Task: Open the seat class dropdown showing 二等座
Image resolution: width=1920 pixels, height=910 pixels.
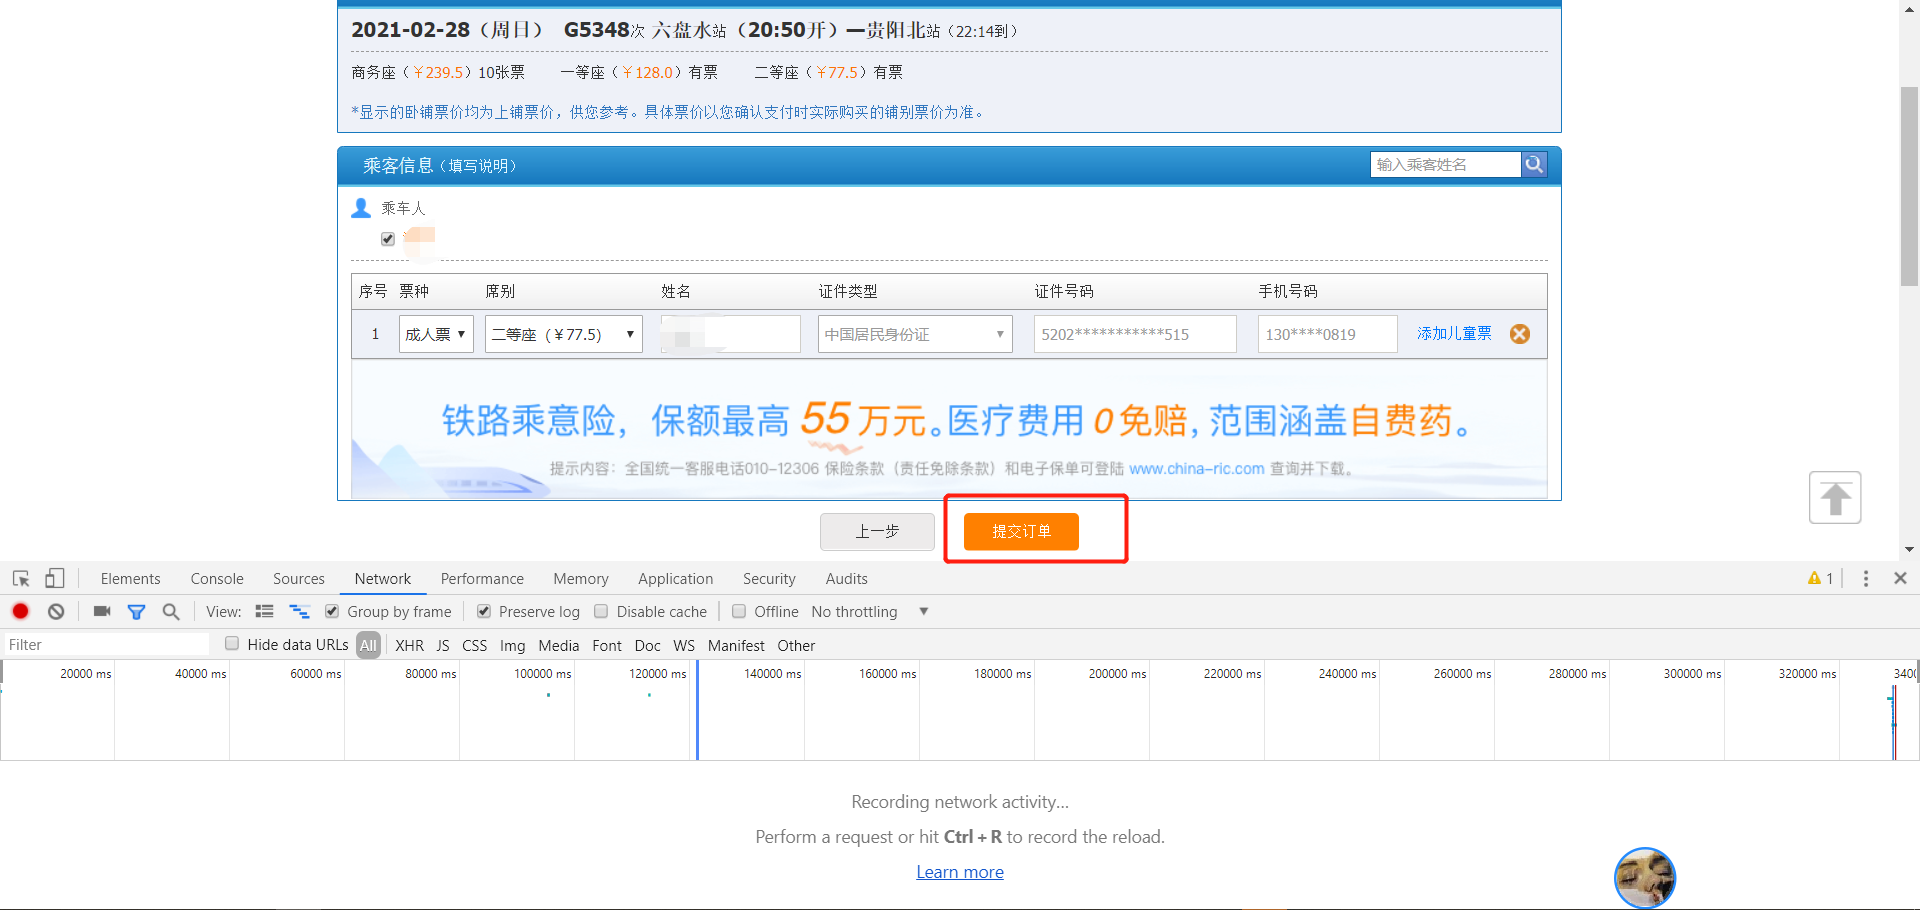Action: point(563,333)
